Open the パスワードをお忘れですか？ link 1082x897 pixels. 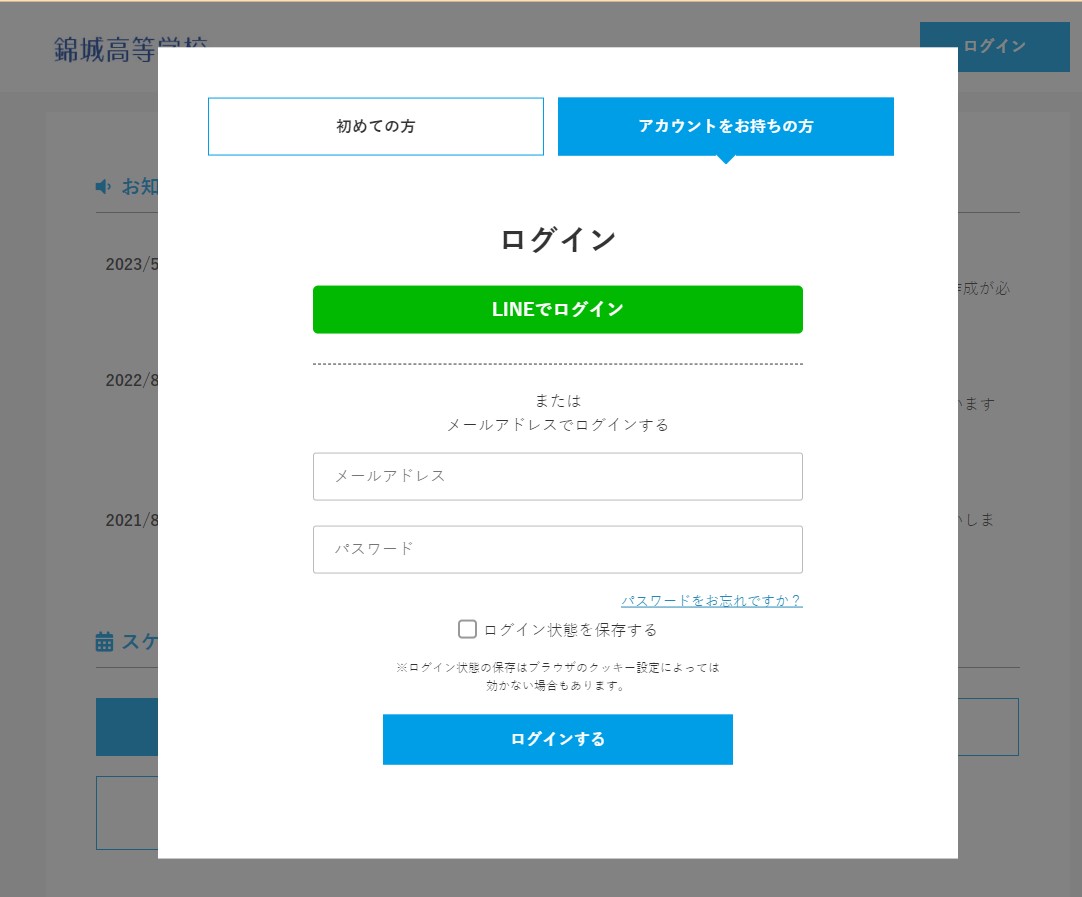(x=711, y=600)
